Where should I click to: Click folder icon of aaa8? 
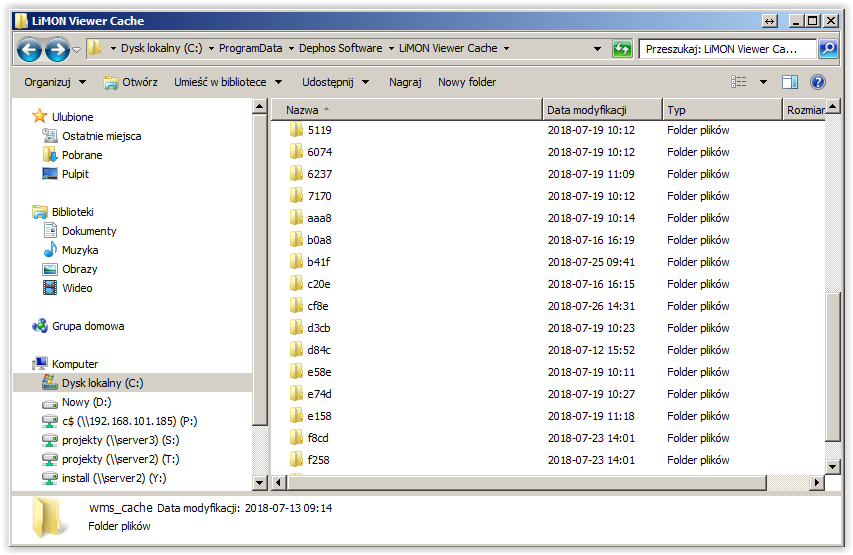coord(296,218)
